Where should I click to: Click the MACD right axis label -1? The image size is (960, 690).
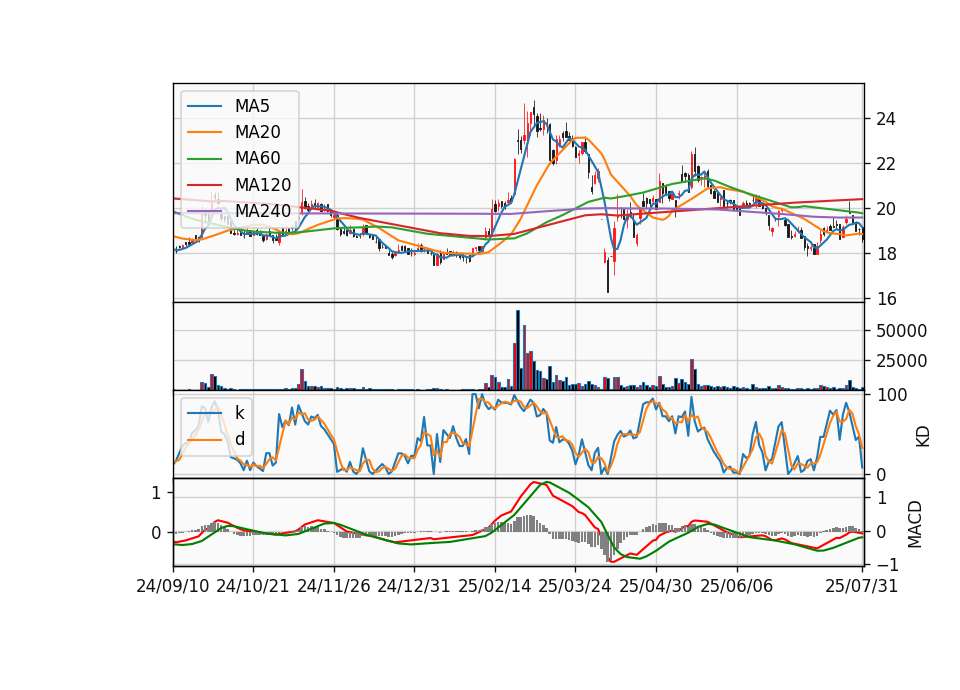[887, 564]
